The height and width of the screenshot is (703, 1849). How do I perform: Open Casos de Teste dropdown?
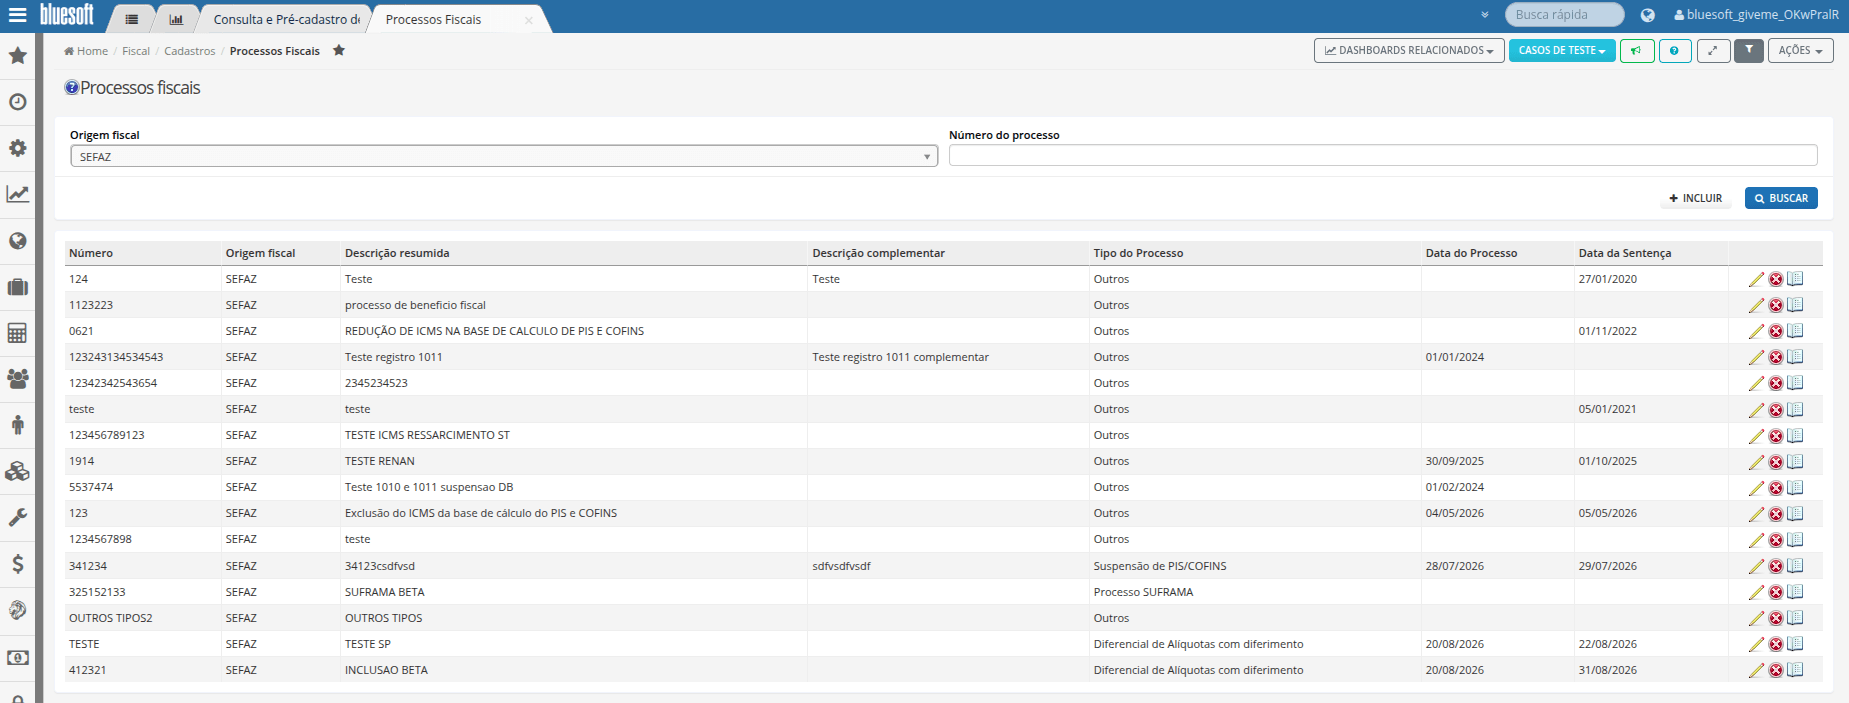[1562, 50]
